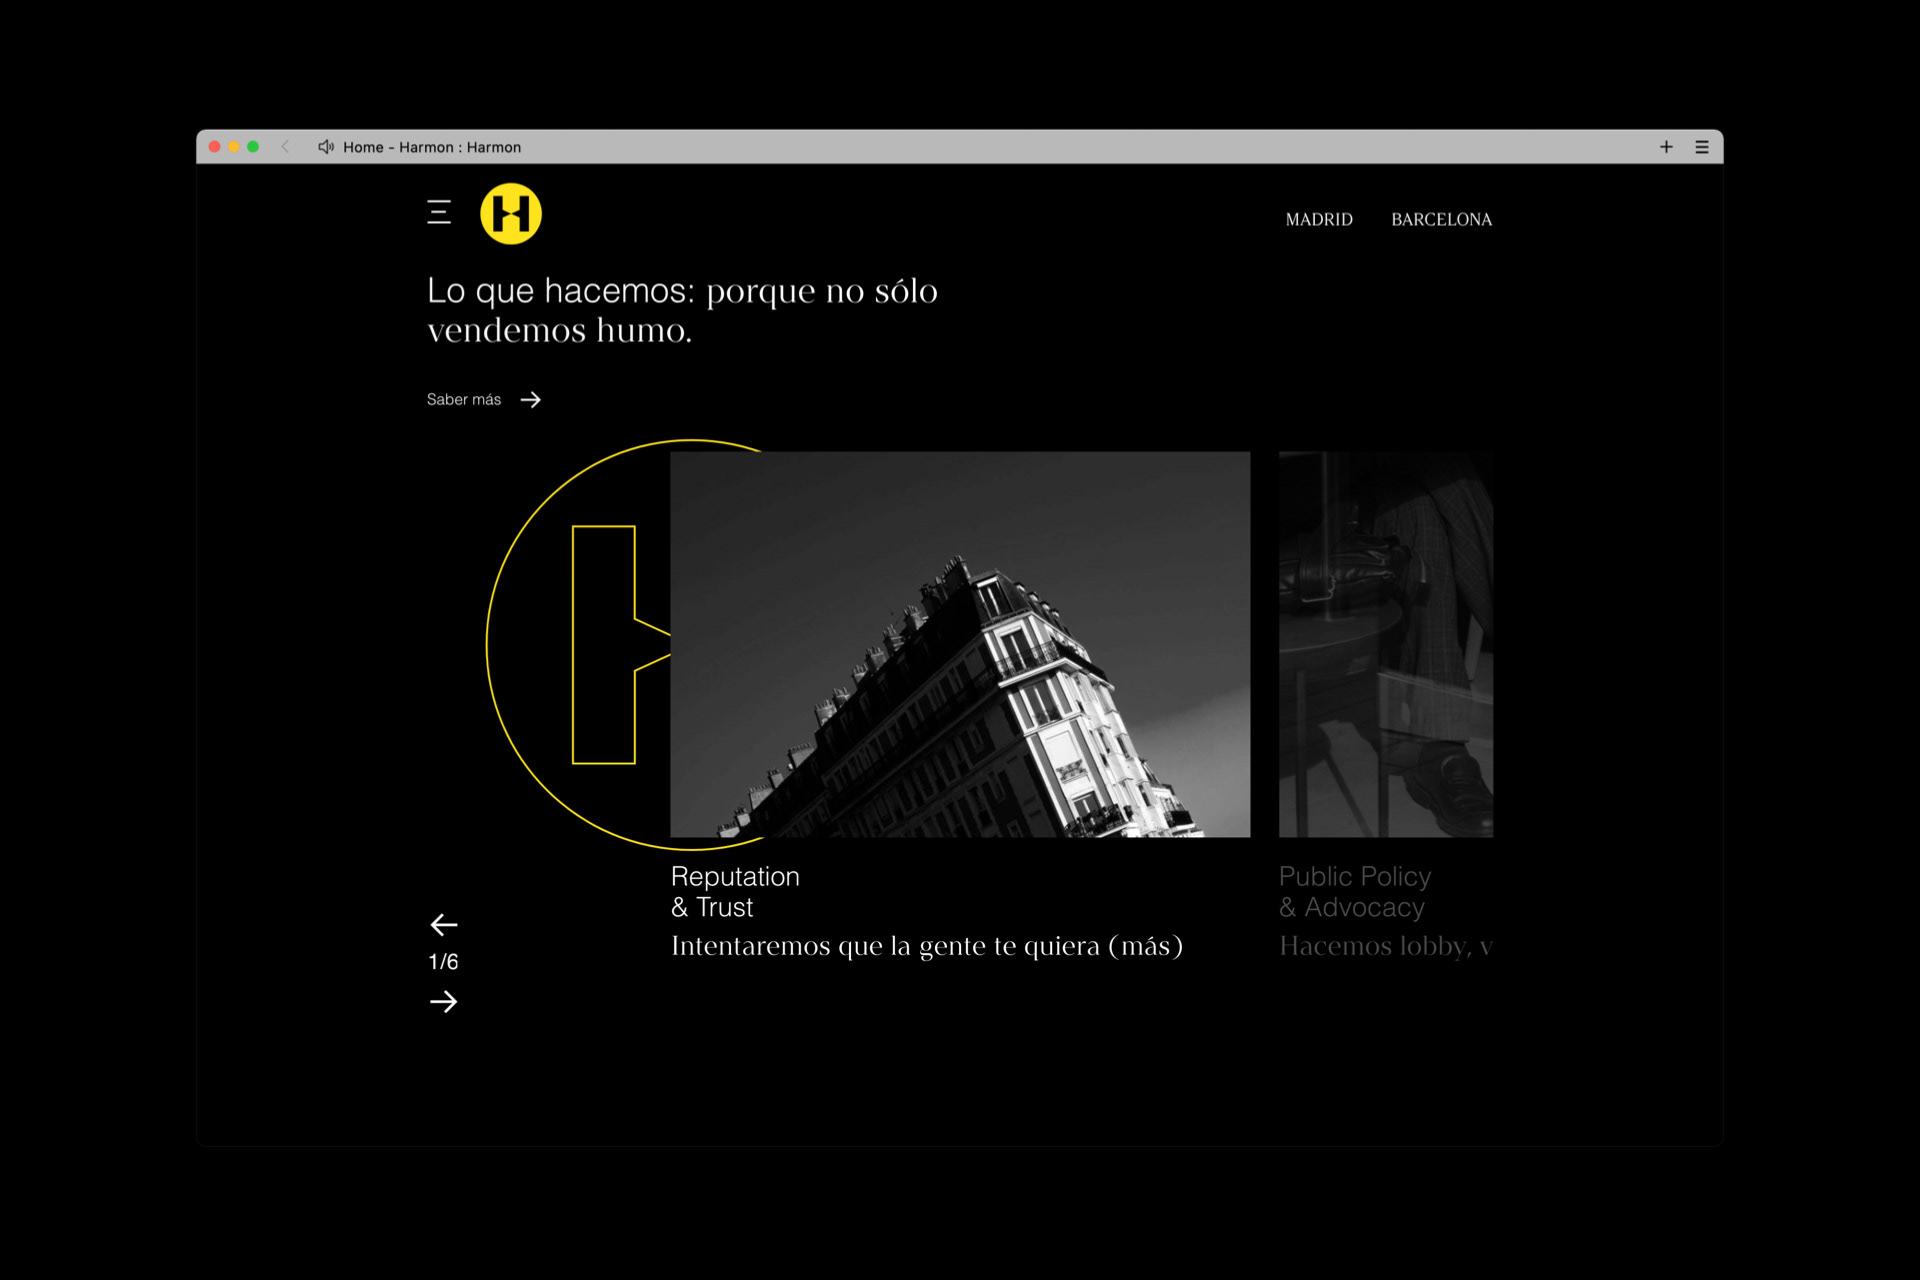Click the dimmed Public Policy slide image
Screen dimensions: 1920x1280
(1385, 644)
